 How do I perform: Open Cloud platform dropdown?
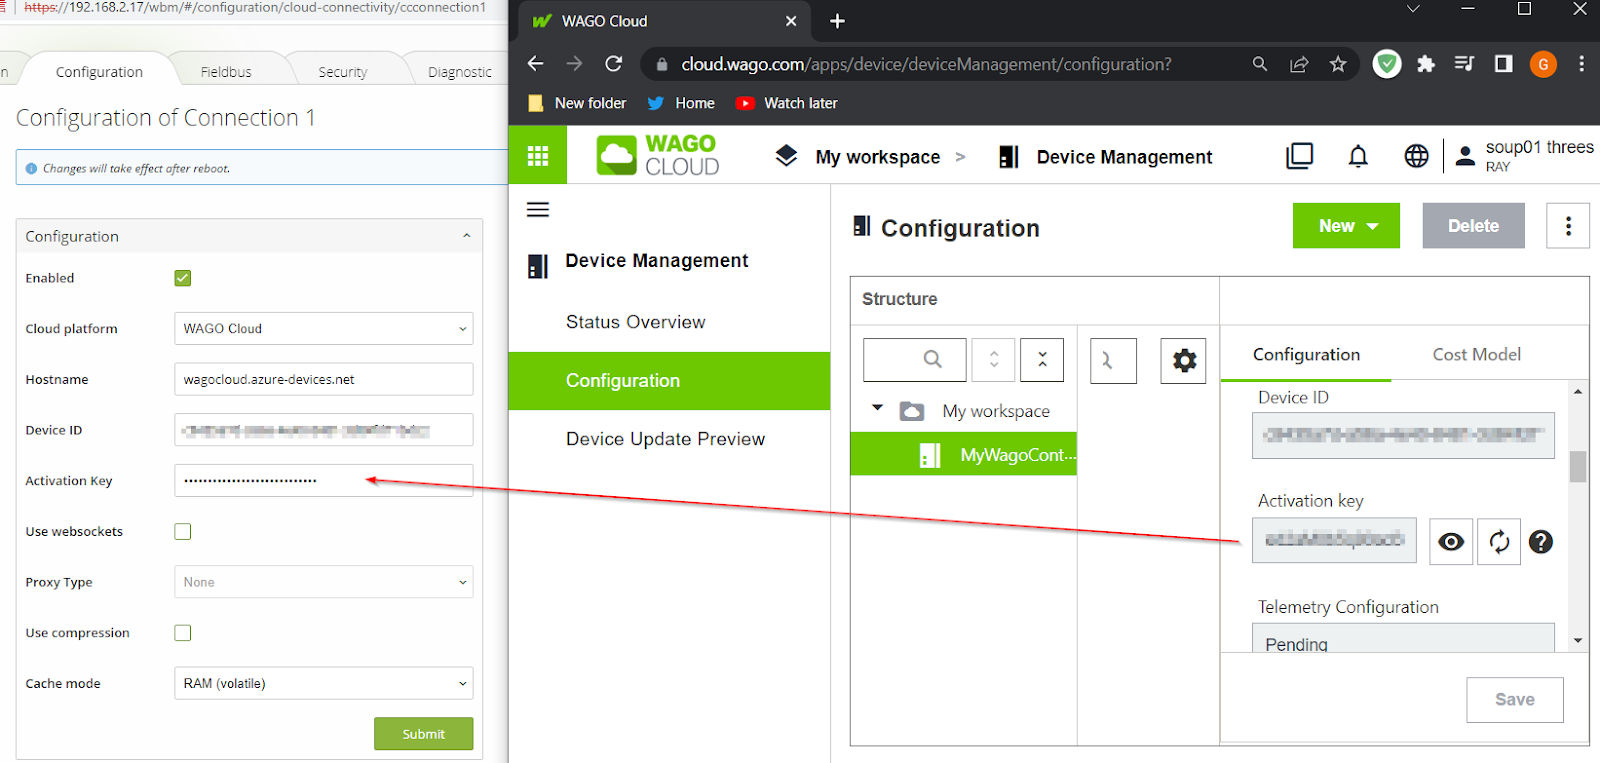323,328
